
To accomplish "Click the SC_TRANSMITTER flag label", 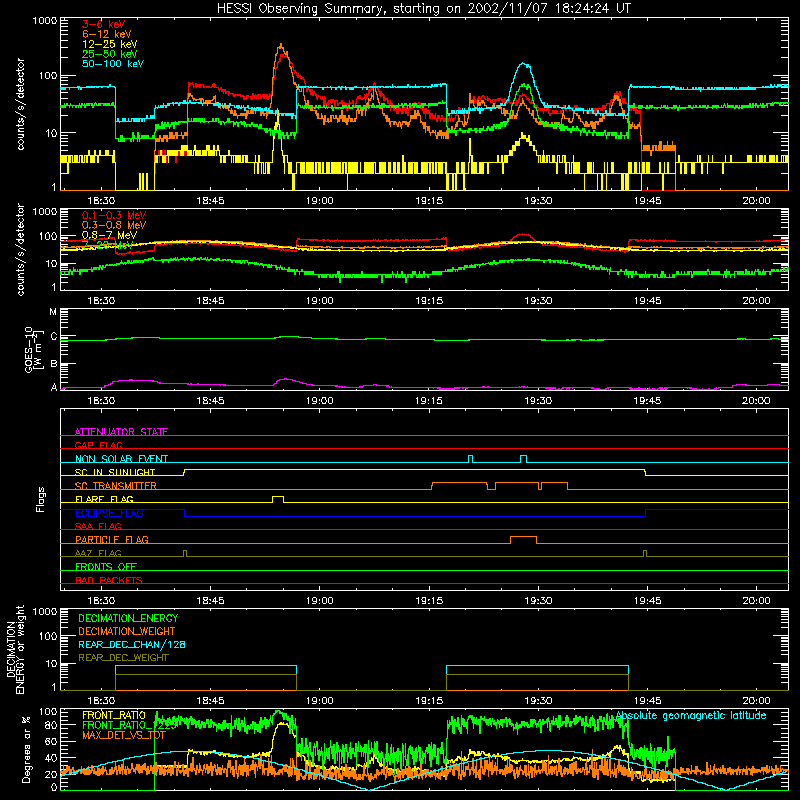I will pyautogui.click(x=115, y=486).
